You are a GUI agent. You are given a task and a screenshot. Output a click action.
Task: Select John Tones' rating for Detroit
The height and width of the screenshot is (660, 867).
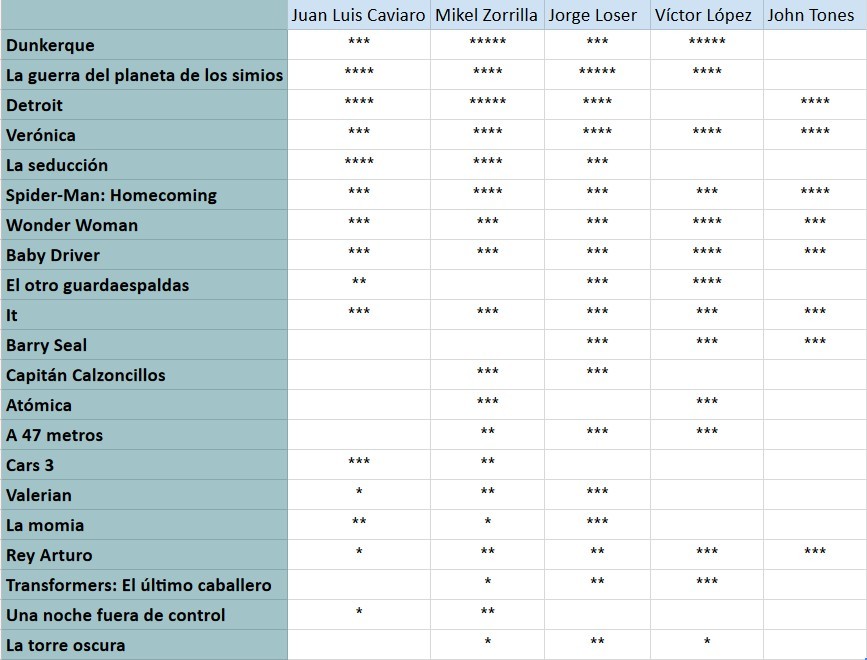click(x=815, y=102)
